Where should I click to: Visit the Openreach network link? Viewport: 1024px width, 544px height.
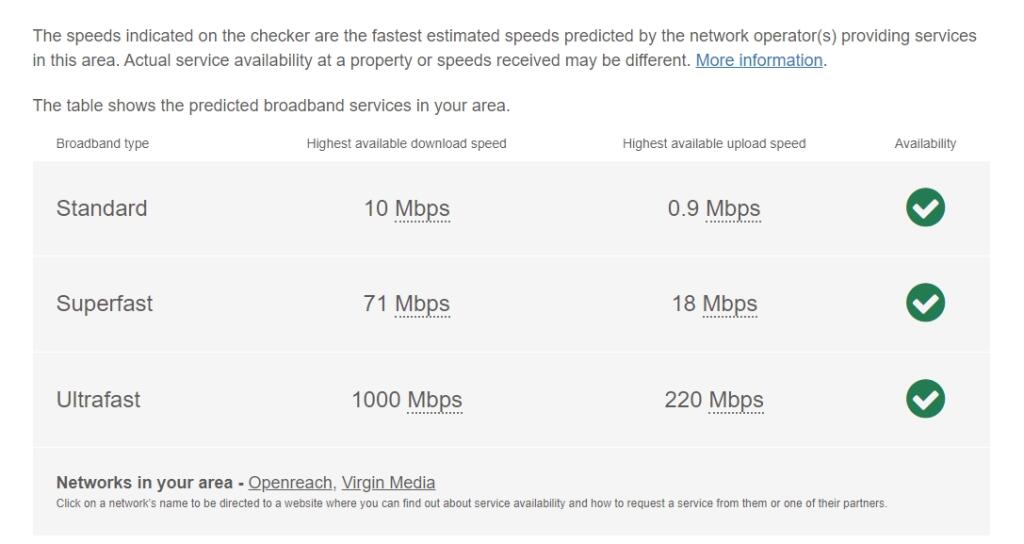pos(290,482)
